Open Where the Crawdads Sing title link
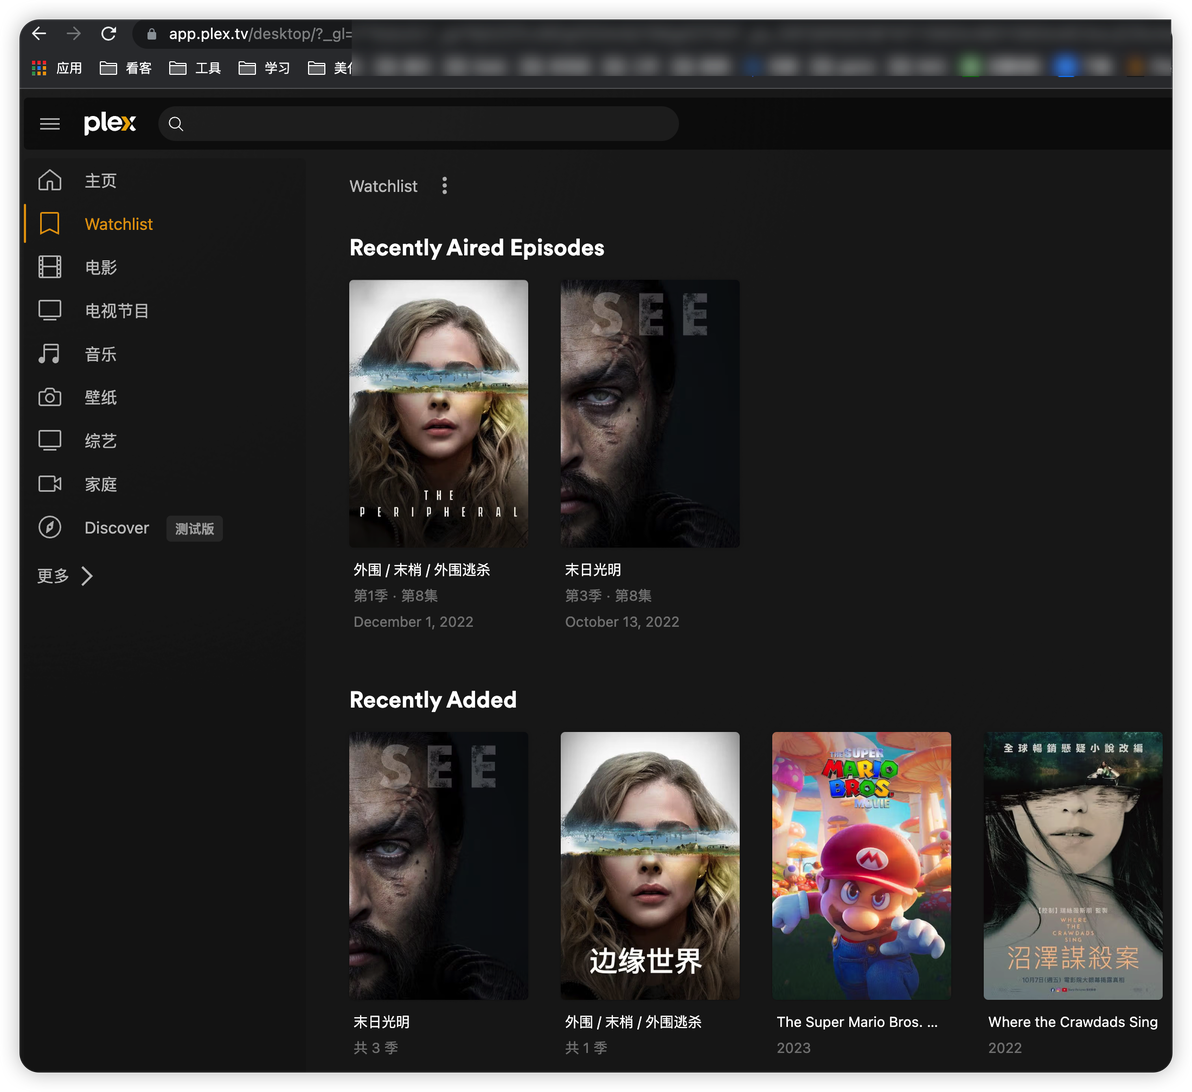This screenshot has width=1192, height=1092. click(x=1072, y=1022)
